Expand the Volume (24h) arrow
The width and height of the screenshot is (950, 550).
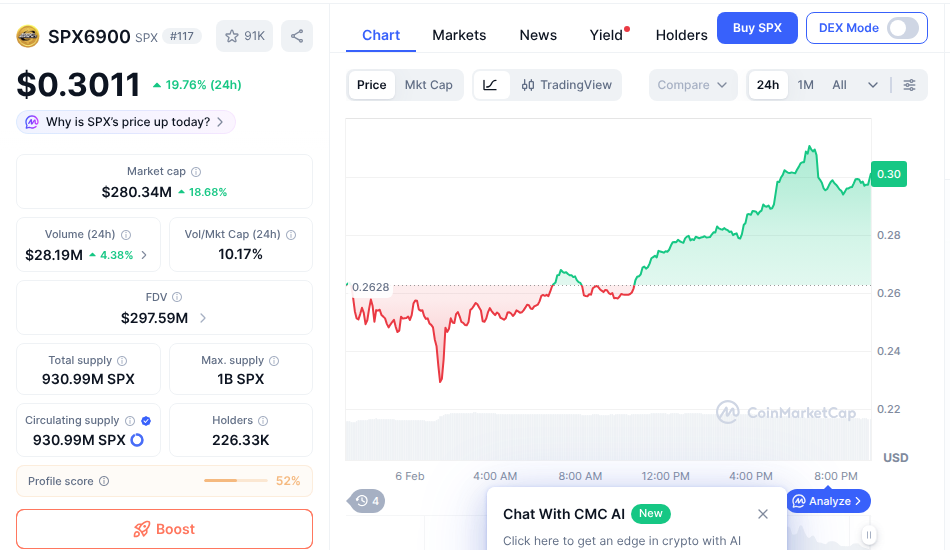[x=144, y=255]
